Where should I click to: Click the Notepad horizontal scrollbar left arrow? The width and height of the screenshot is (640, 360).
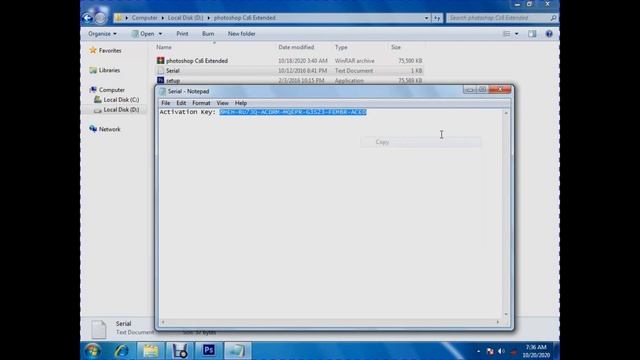[x=163, y=322]
